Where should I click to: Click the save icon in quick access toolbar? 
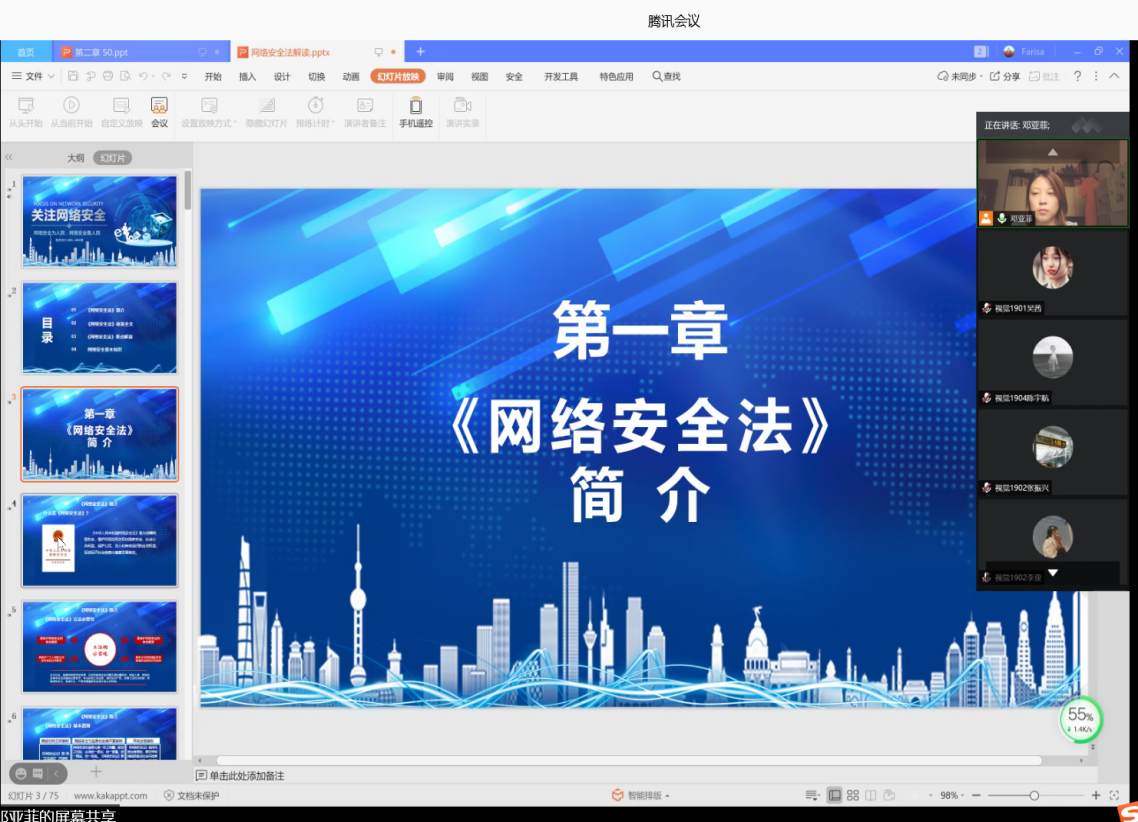coord(74,76)
